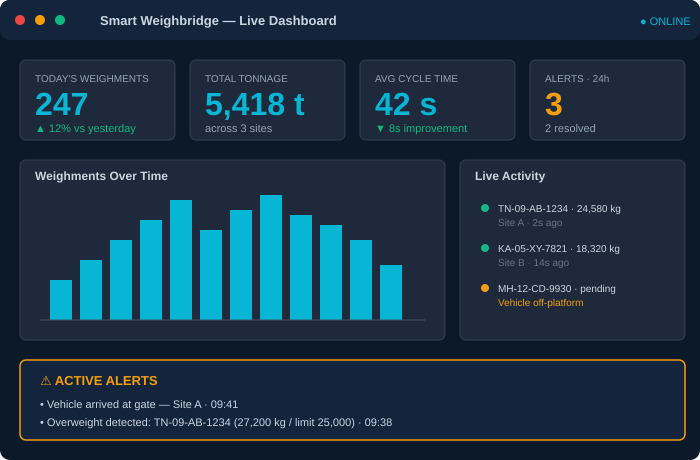Click the 8s improvement indicator
The image size is (700, 460).
(x=421, y=129)
